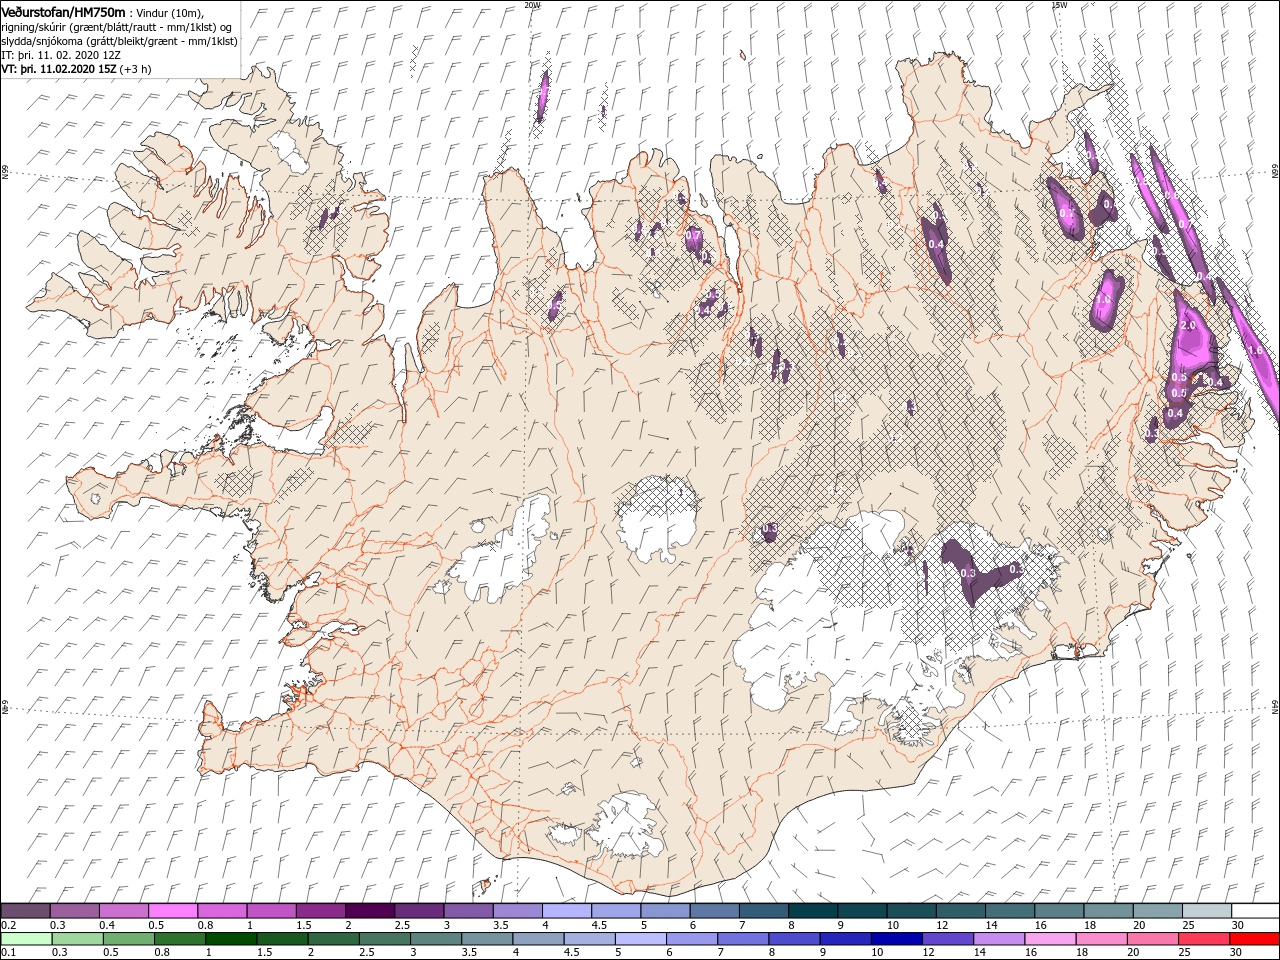
Task: Click the lower legend swatch between 16 and 18
Action: [x=1050, y=939]
